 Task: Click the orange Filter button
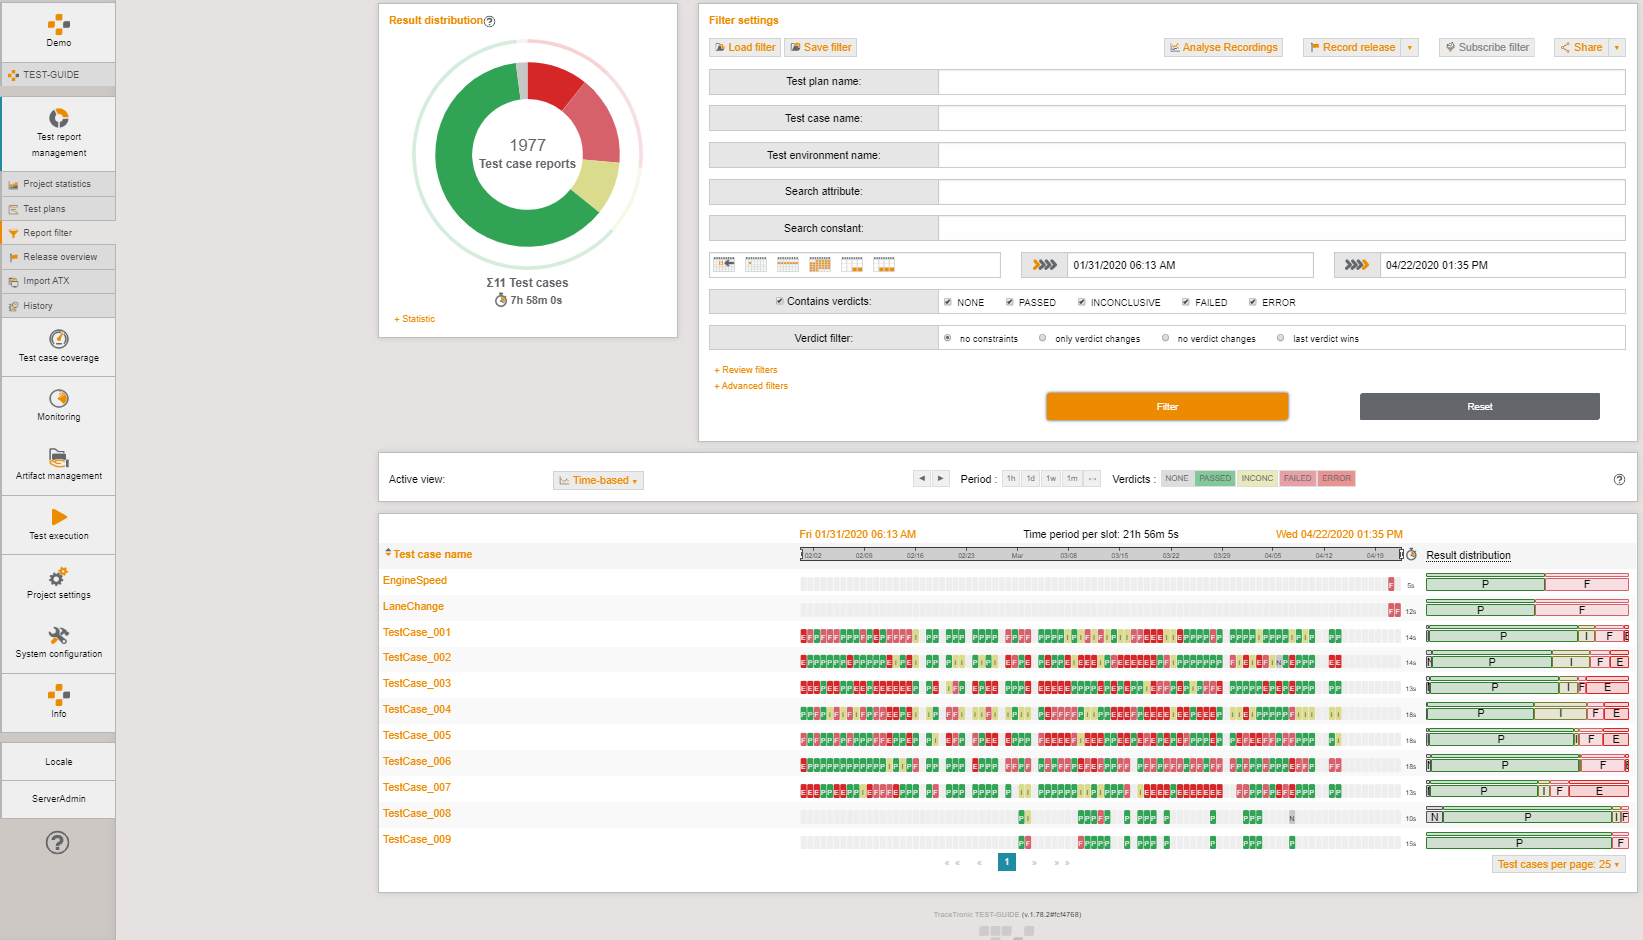click(1167, 406)
